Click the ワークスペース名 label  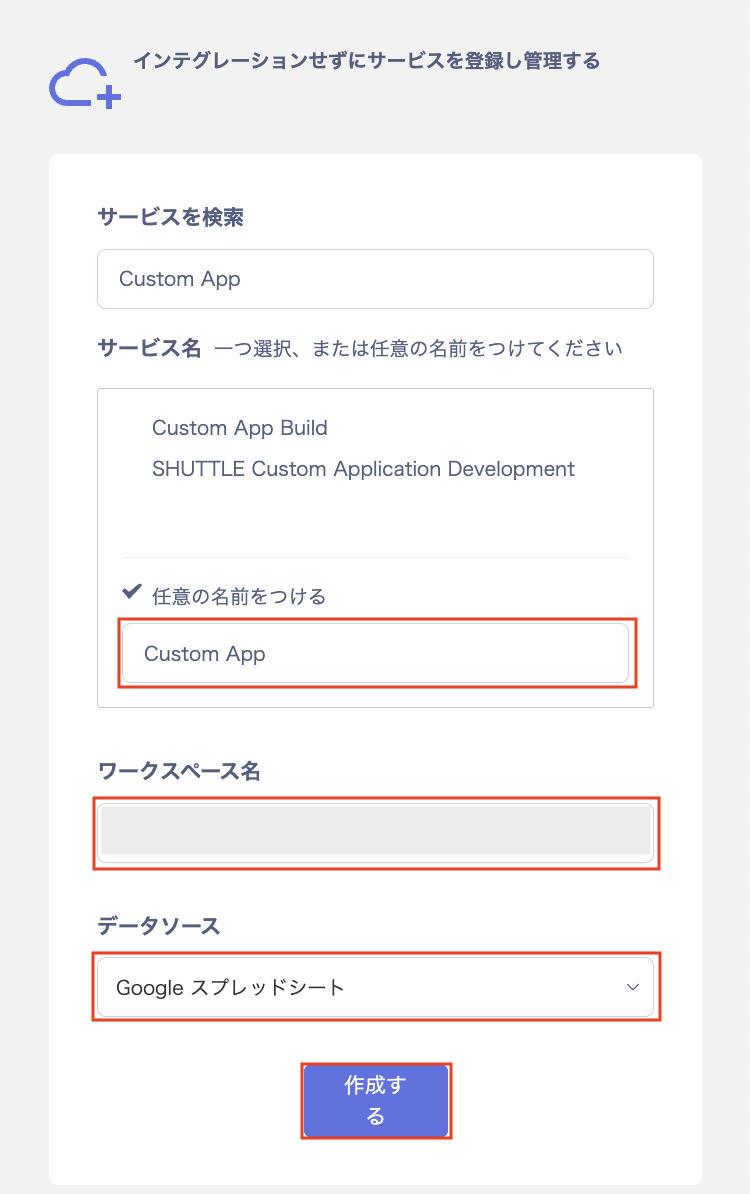[179, 771]
